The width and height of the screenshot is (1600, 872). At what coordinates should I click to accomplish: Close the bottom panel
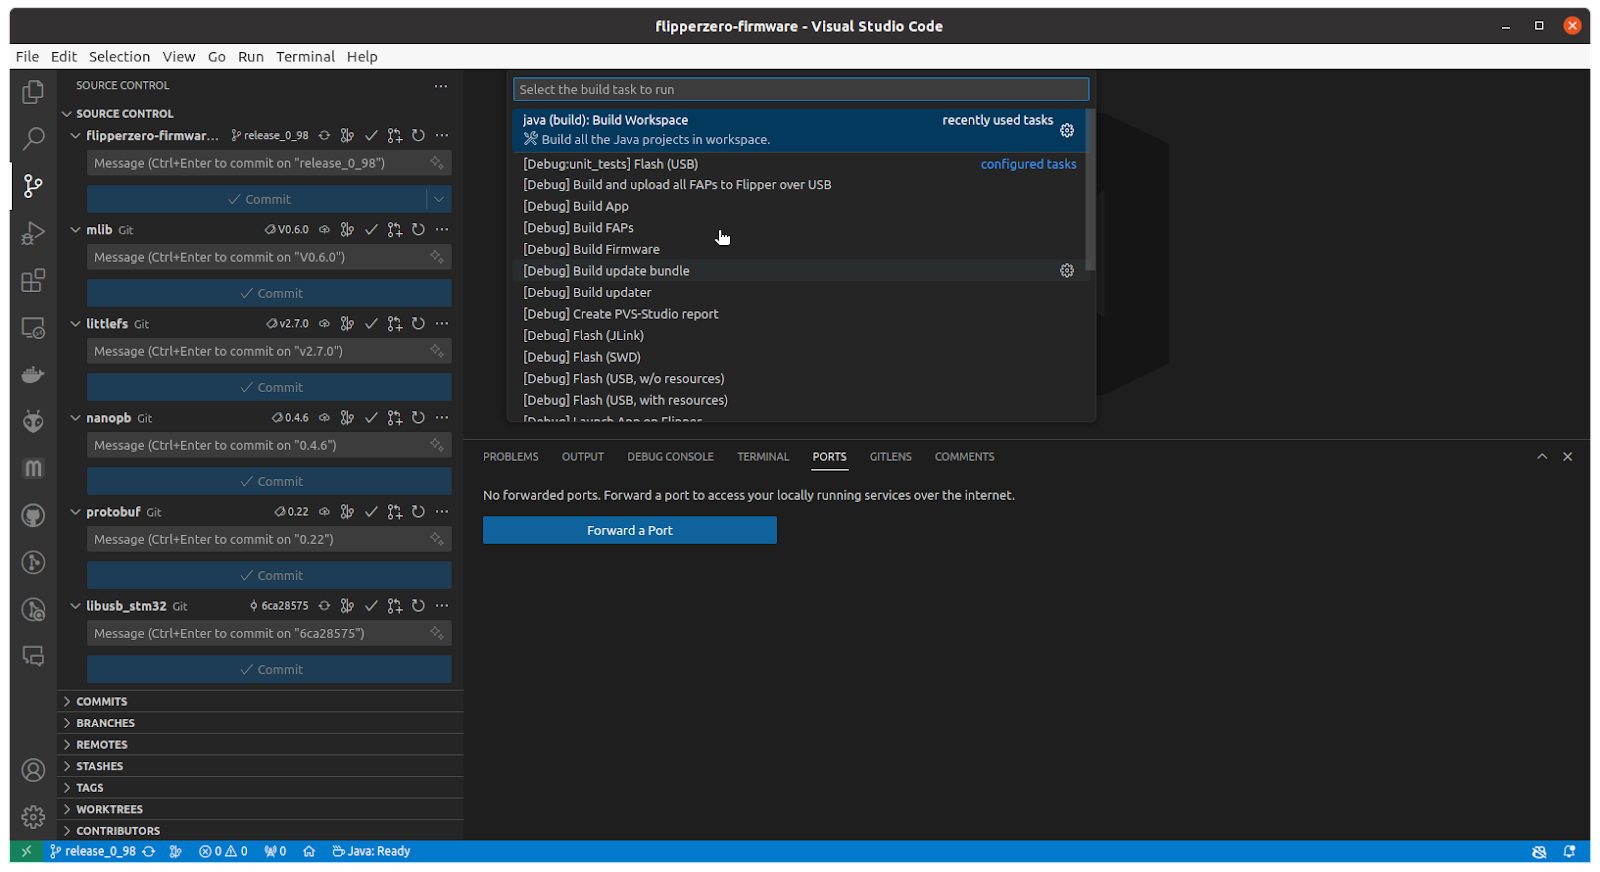(1568, 457)
